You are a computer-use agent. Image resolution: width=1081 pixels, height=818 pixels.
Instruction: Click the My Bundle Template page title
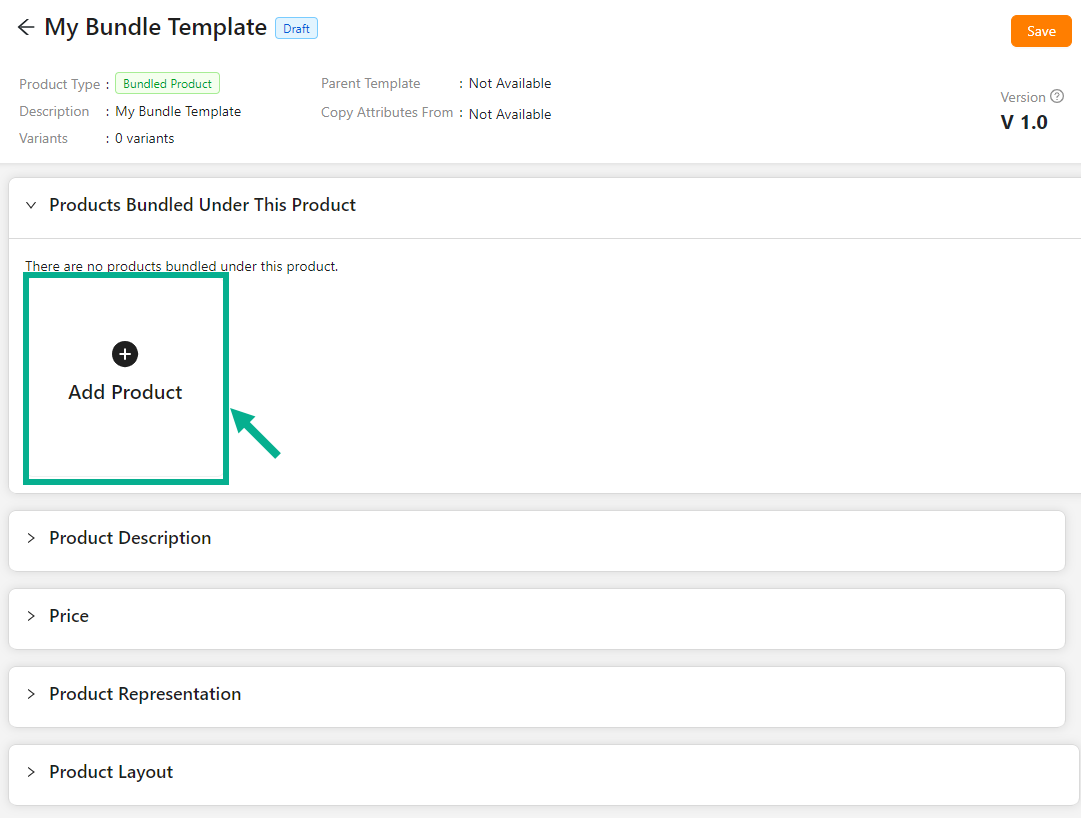pos(155,28)
